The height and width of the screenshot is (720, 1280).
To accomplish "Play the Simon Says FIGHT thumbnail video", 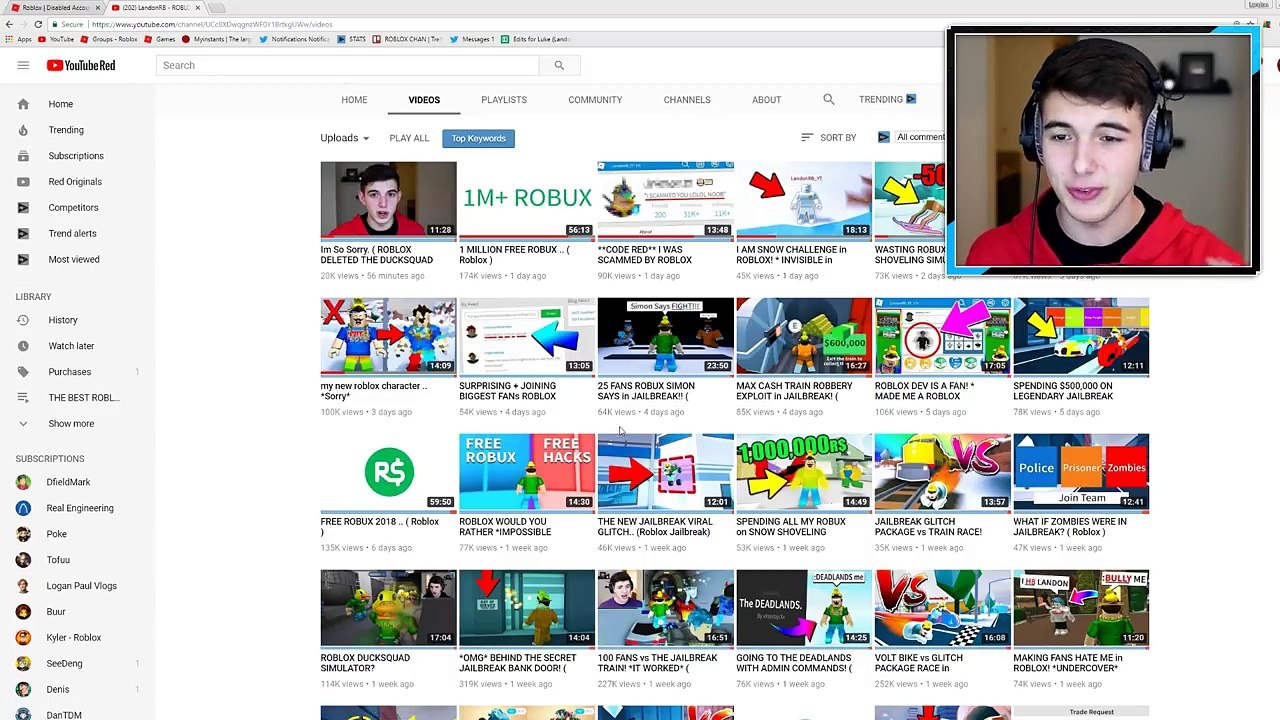I will point(665,336).
